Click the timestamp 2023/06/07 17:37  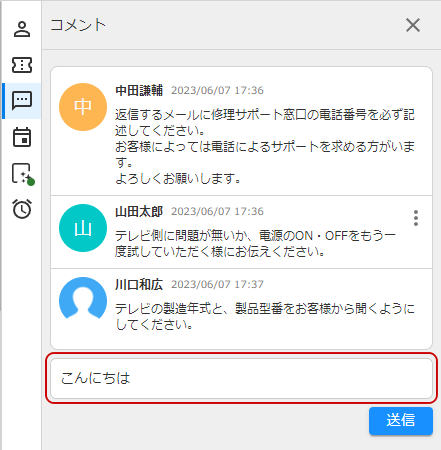[x=217, y=284]
